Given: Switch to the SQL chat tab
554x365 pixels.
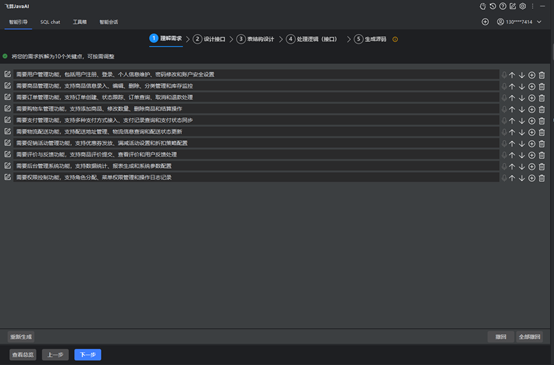Looking at the screenshot, I should pos(50,22).
